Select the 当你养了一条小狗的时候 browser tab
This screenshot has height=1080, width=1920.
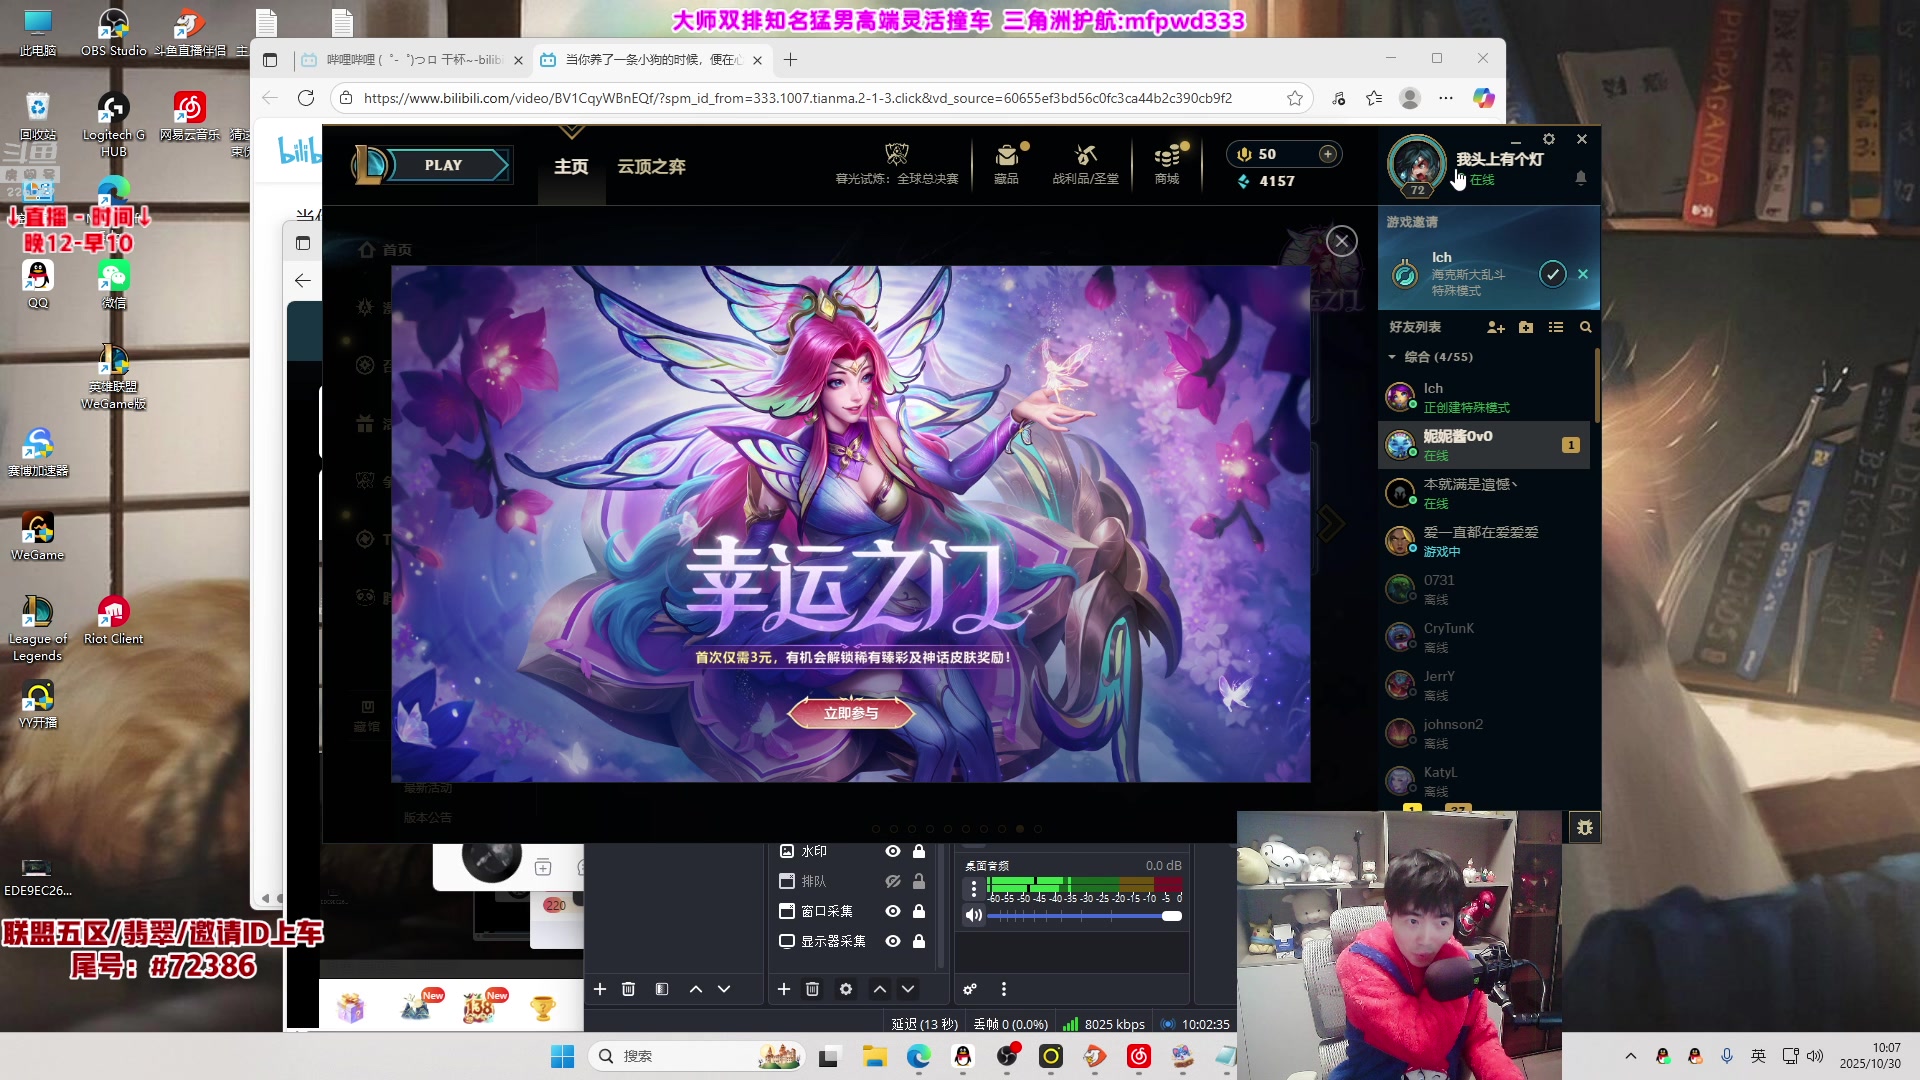click(x=651, y=60)
